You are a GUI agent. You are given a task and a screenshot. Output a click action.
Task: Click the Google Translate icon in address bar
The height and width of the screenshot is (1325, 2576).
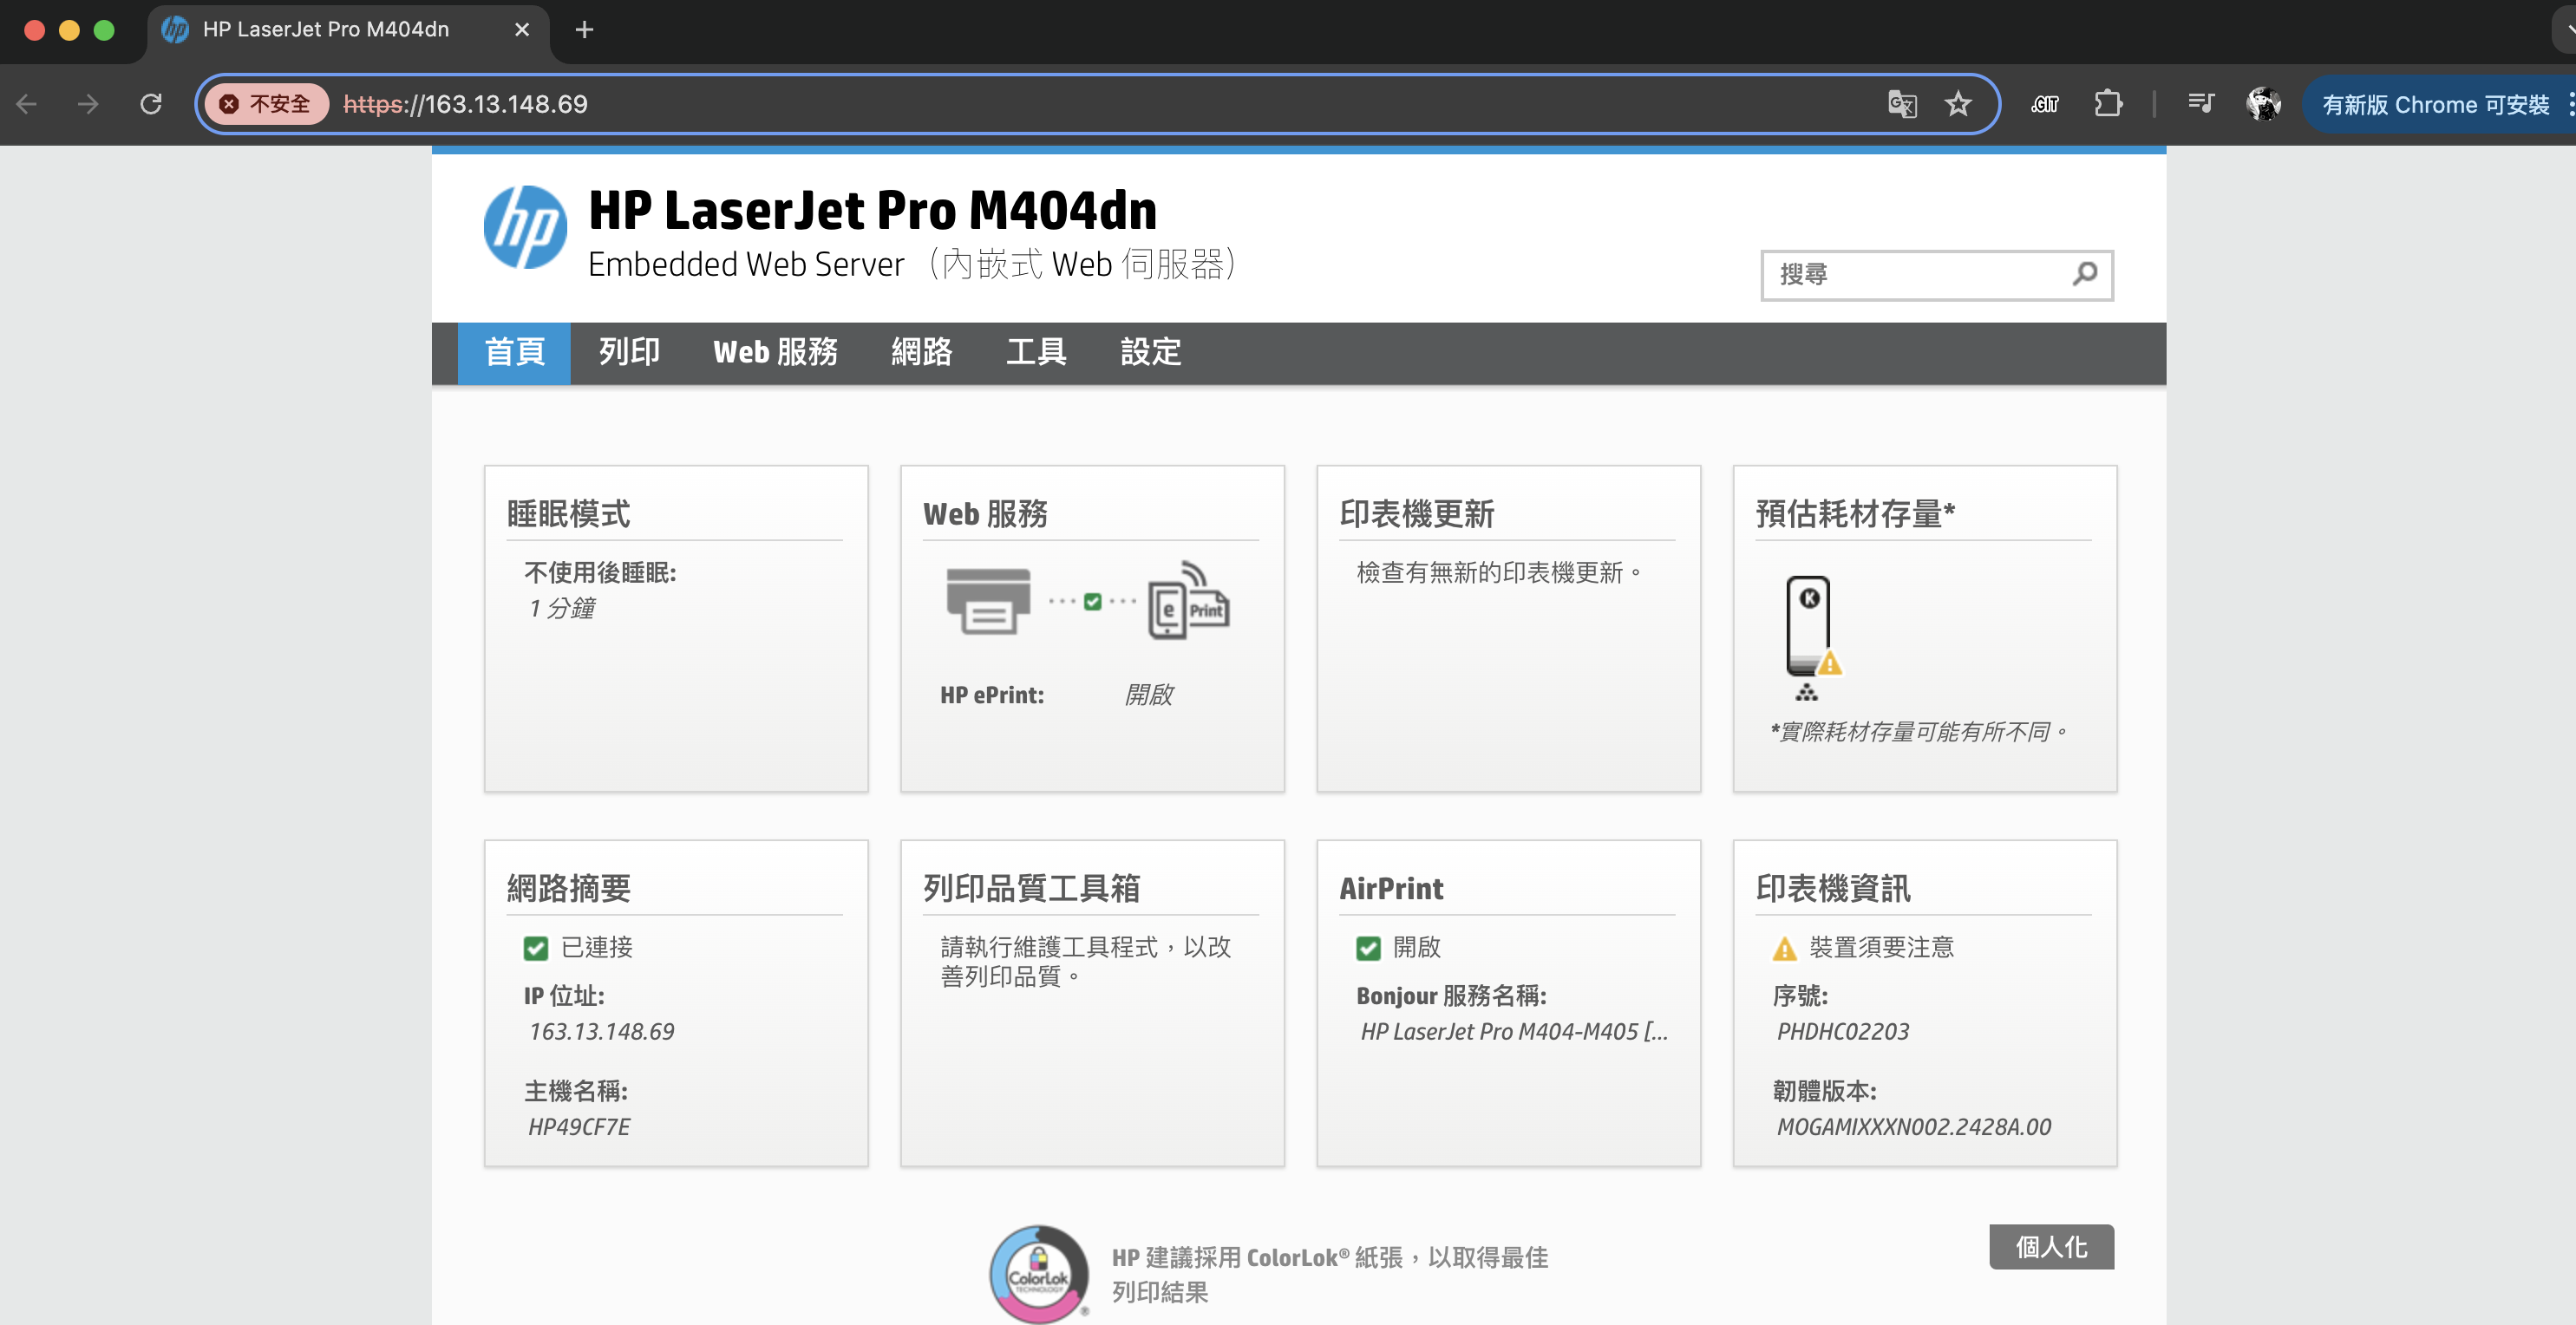(x=1901, y=104)
